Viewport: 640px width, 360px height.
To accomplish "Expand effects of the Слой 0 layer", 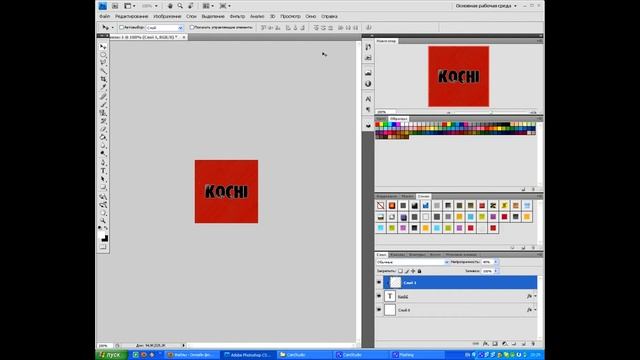I will 535,310.
